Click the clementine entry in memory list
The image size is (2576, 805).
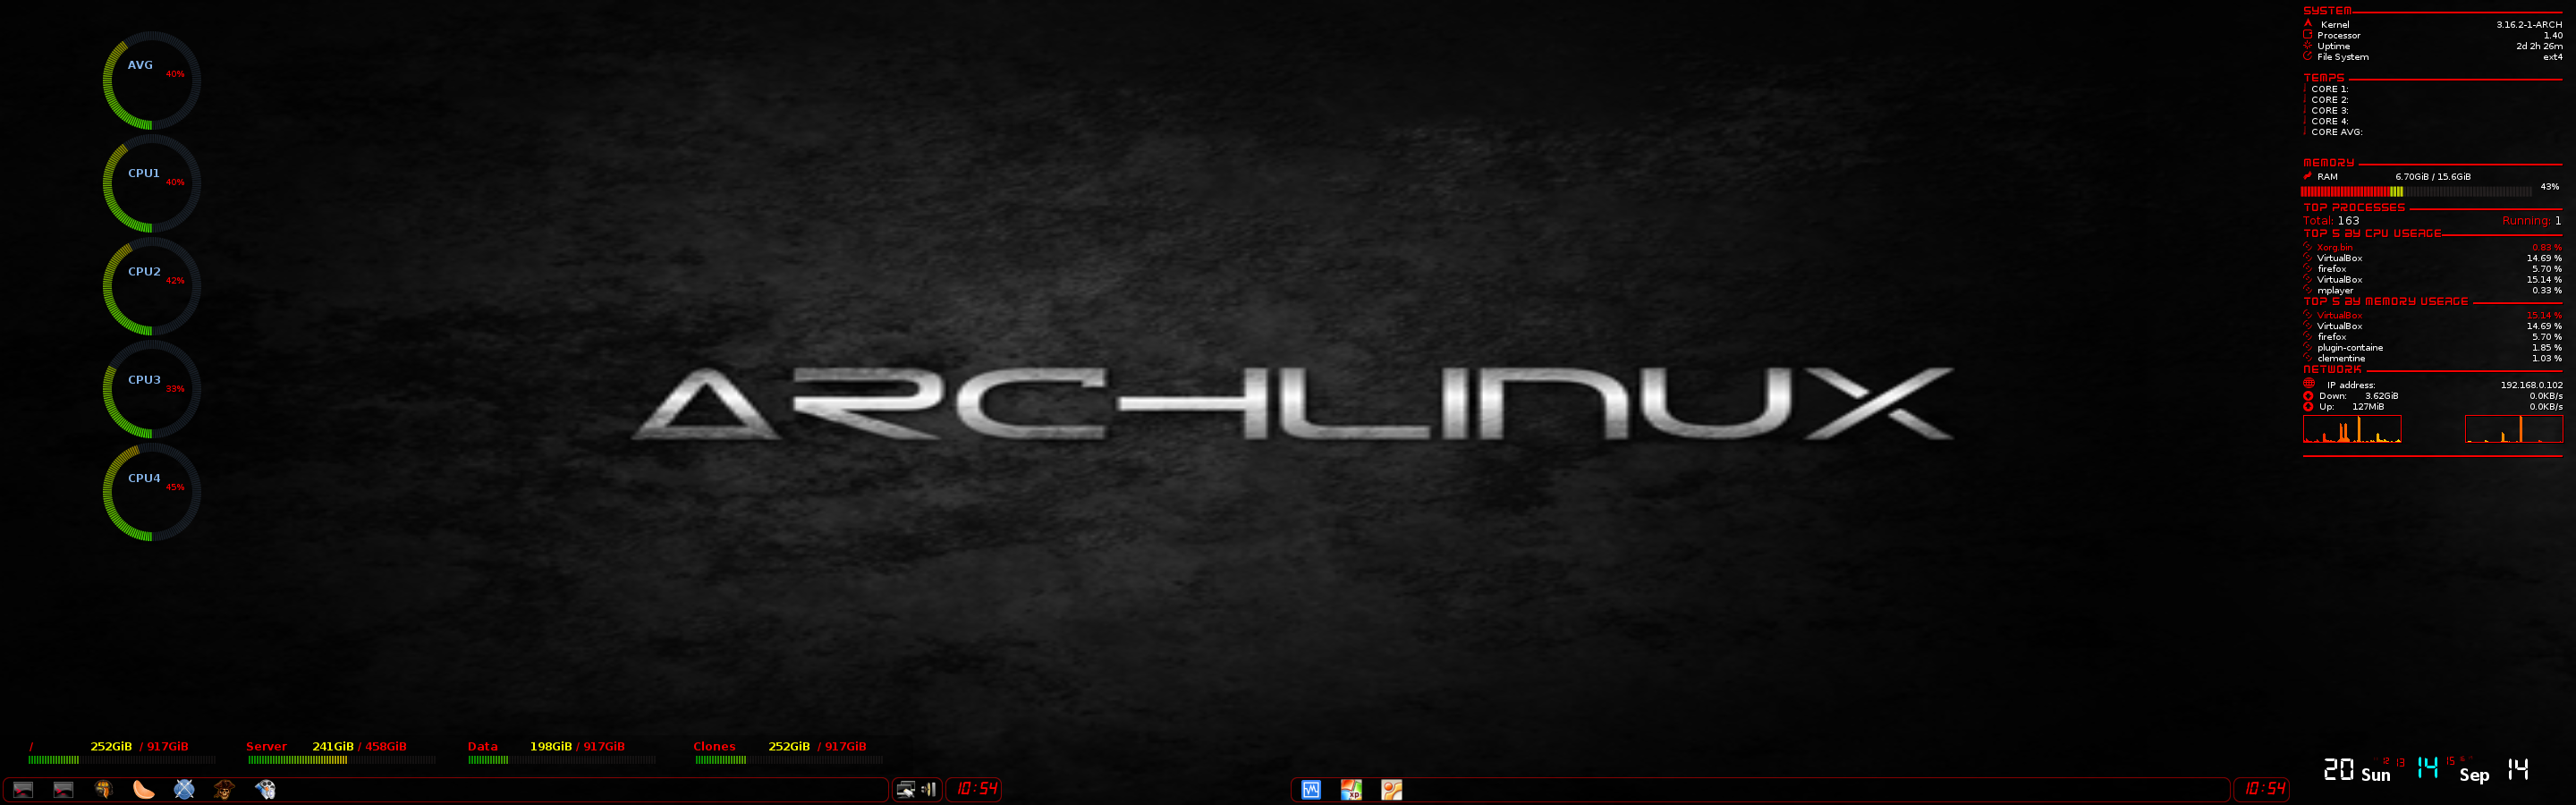click(2341, 358)
